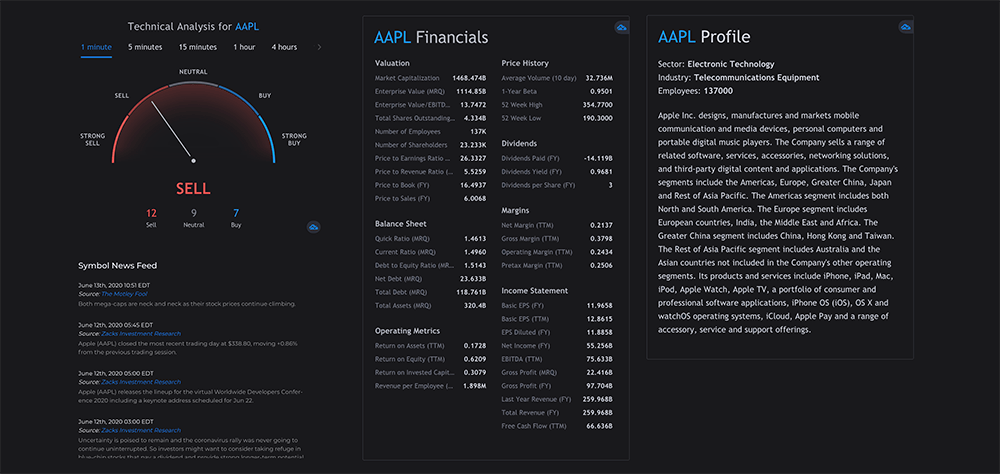The height and width of the screenshot is (474, 1000).
Task: Select the 1 minute timeframe tab
Action: (x=96, y=47)
